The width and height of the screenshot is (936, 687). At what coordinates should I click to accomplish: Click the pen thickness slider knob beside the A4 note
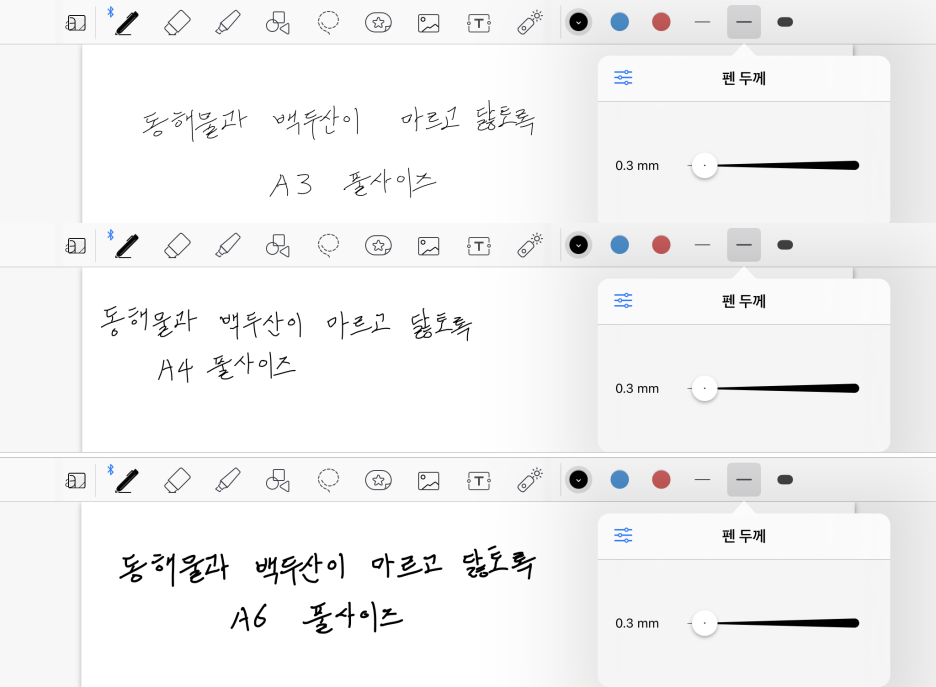tap(704, 389)
